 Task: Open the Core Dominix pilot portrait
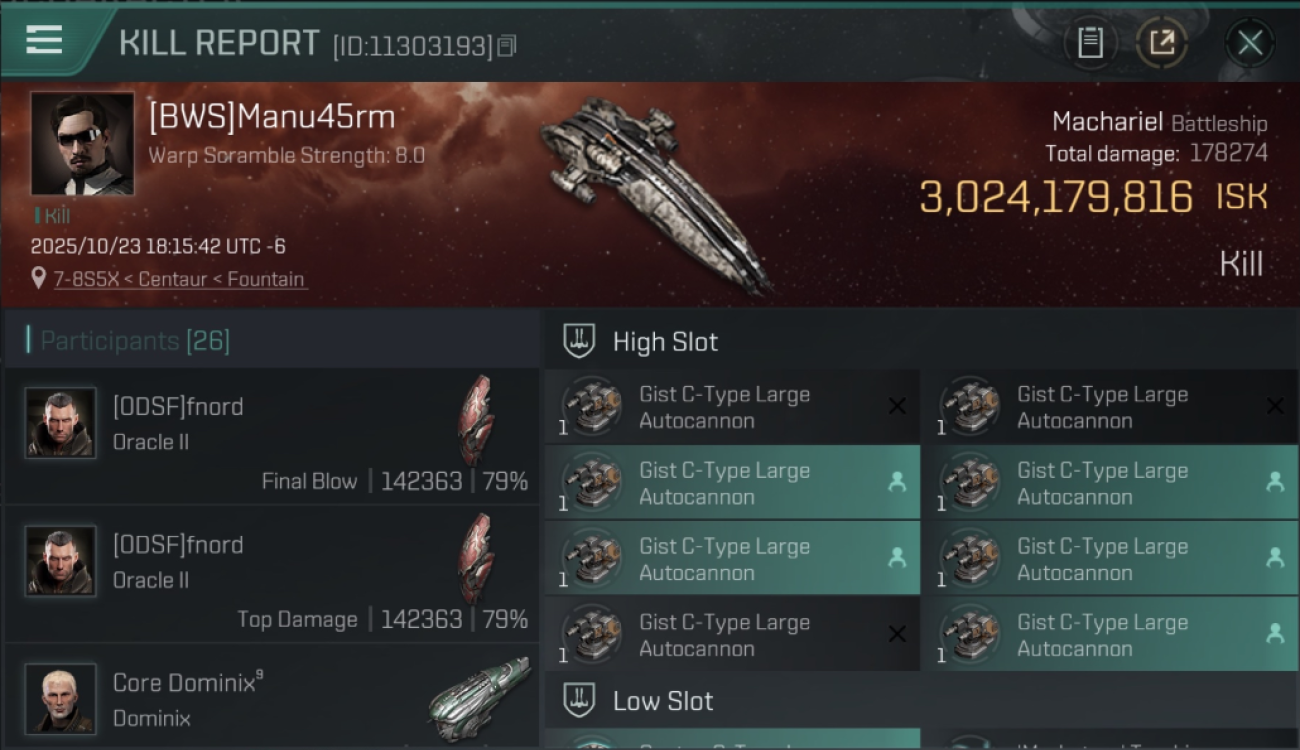point(60,698)
